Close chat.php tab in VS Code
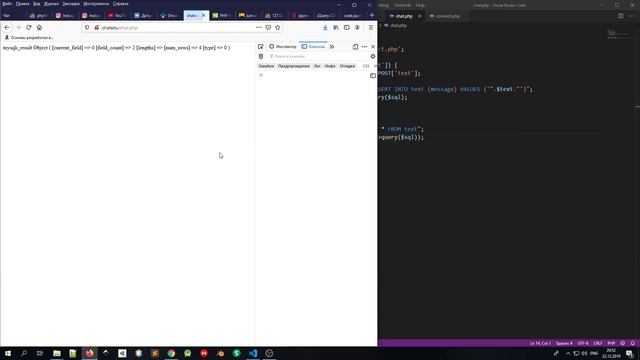Screen dimensions: 640x360 tap(420, 16)
